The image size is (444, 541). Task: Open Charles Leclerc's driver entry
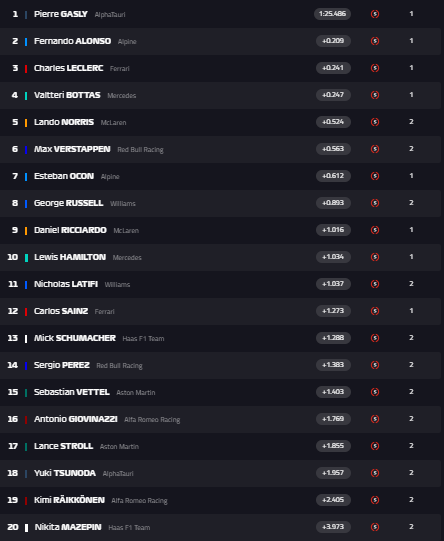[68, 68]
